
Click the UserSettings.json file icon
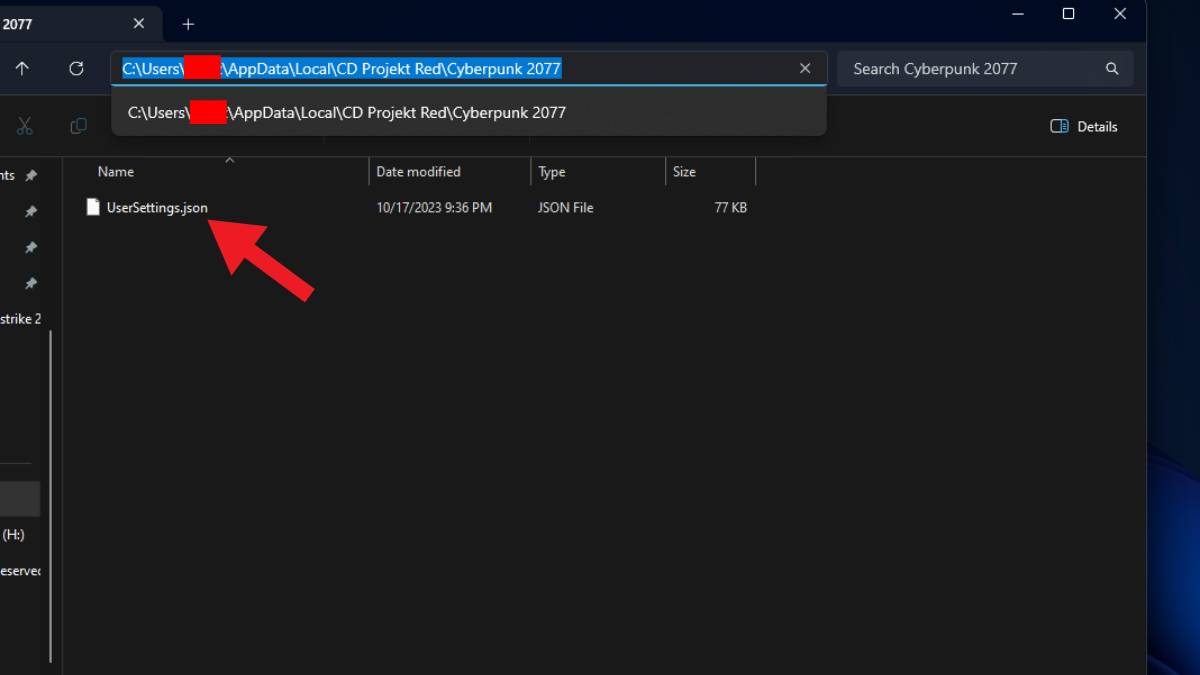[x=93, y=207]
